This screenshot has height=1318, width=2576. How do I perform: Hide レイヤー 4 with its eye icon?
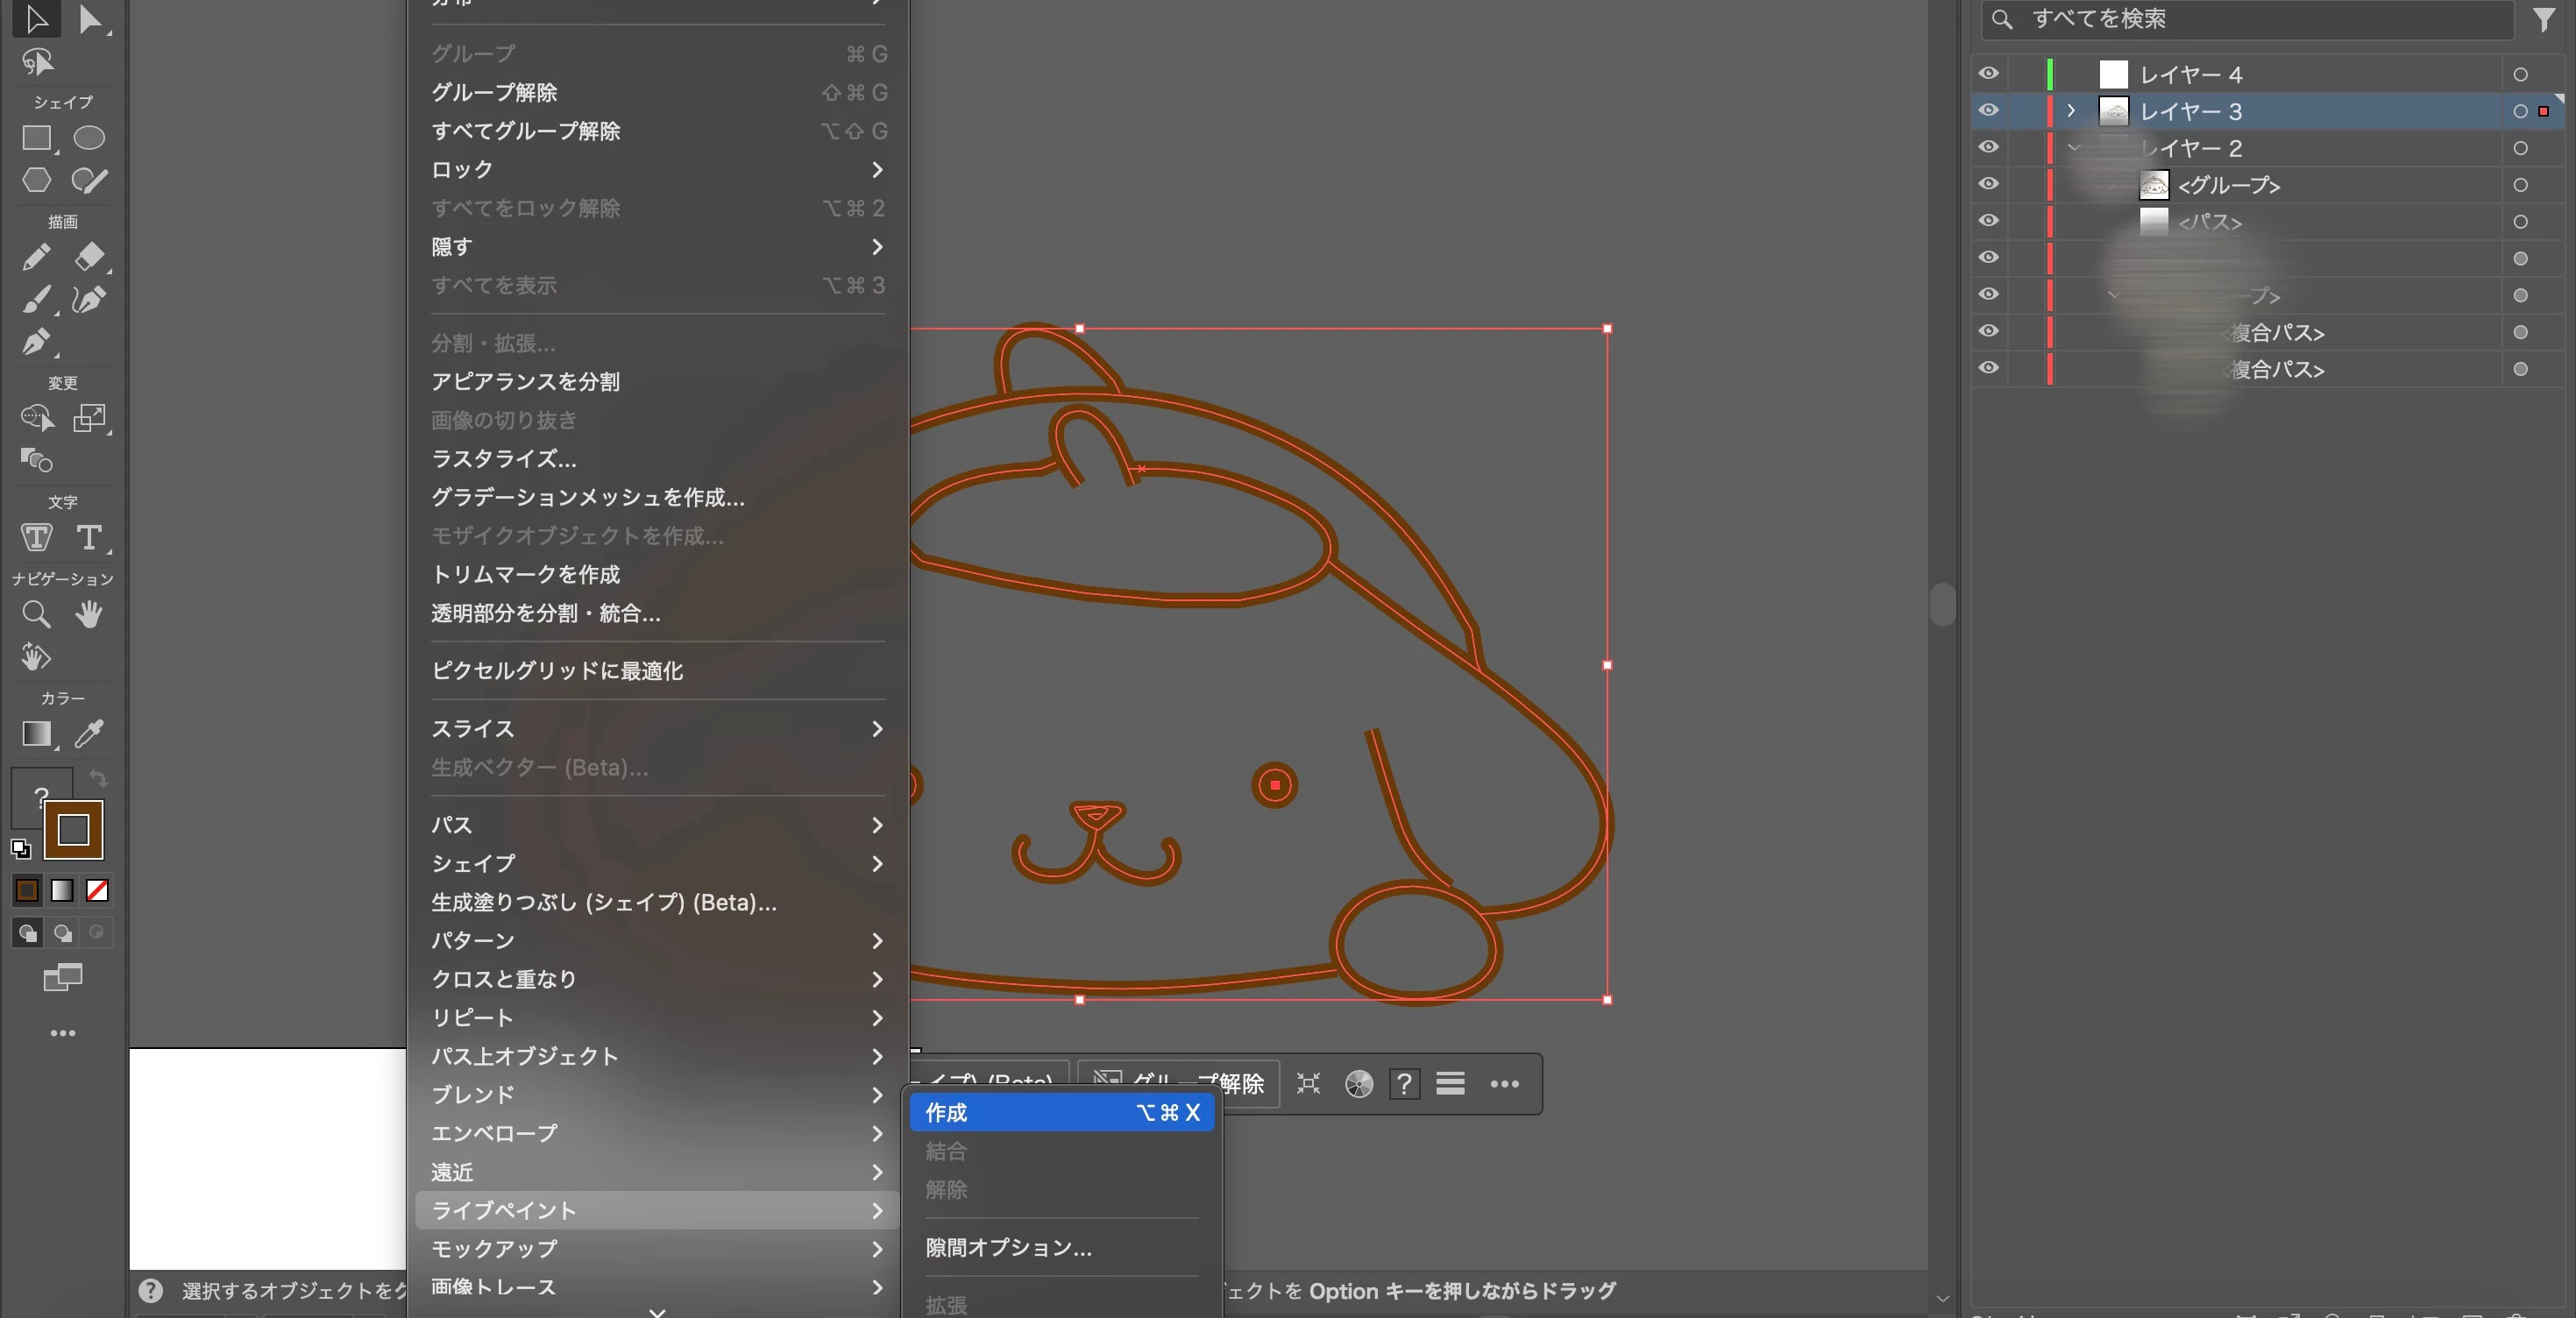click(1988, 74)
